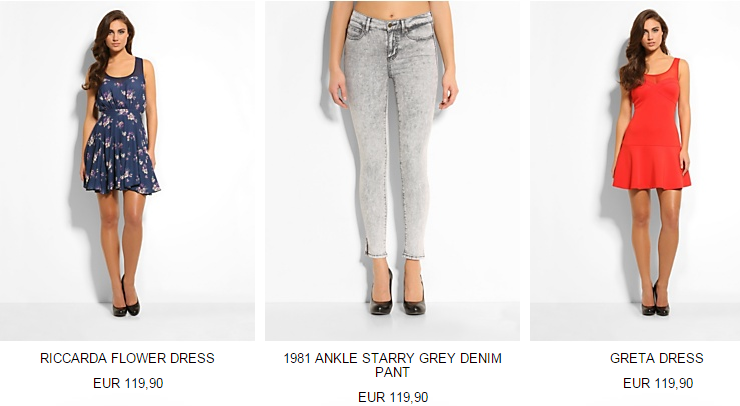Image resolution: width=740 pixels, height=406 pixels.
Task: Click the black heels in the Greta Dress photo
Action: (x=656, y=299)
